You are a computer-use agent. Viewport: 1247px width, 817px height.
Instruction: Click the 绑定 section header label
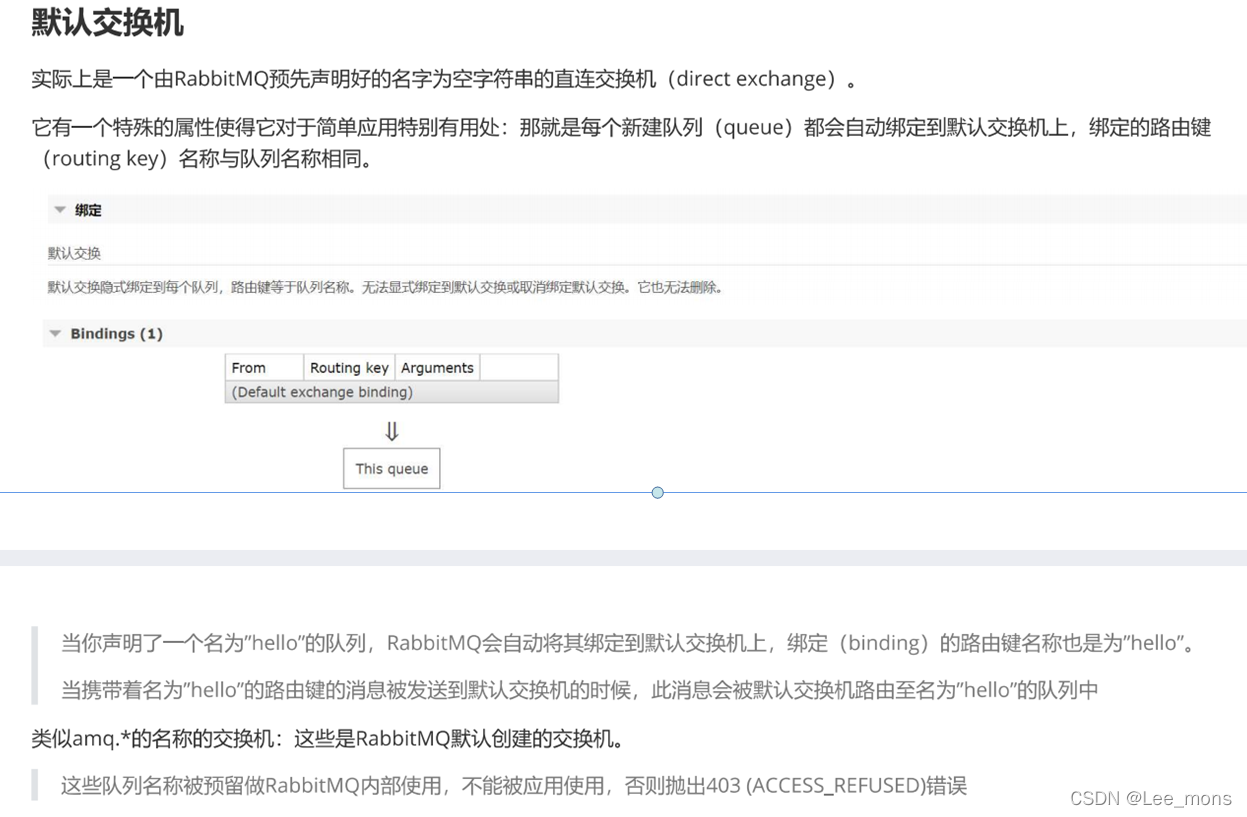(x=88, y=210)
